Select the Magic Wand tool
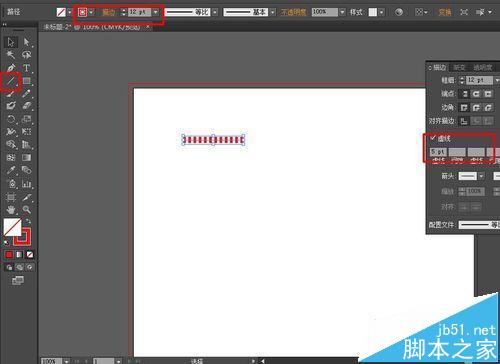 coord(11,55)
